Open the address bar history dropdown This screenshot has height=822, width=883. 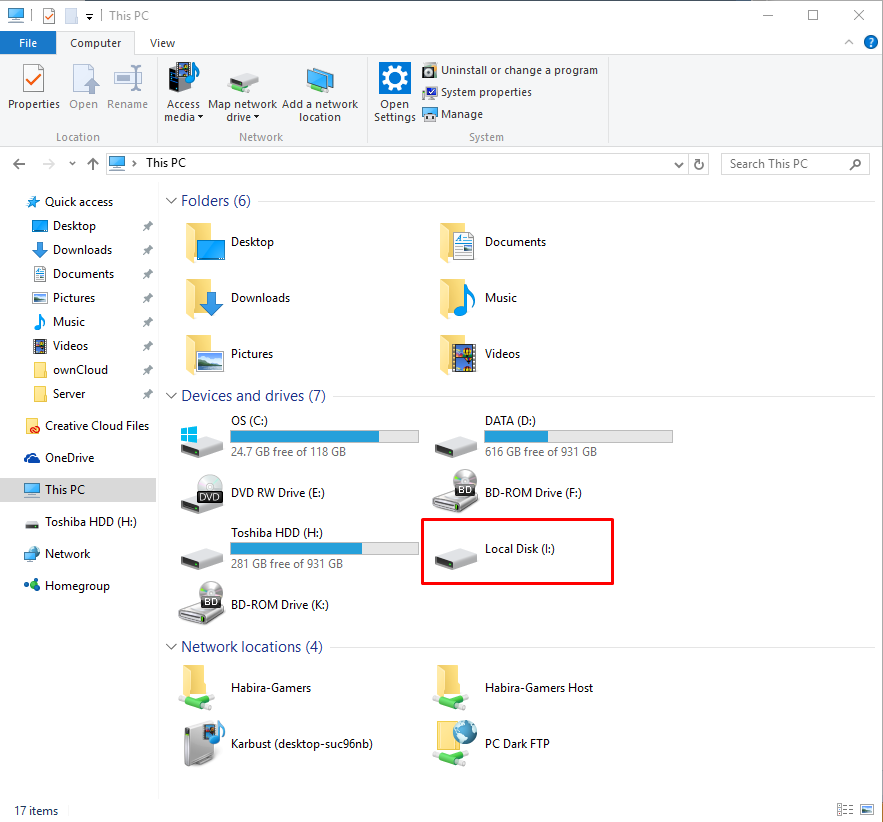(x=679, y=164)
